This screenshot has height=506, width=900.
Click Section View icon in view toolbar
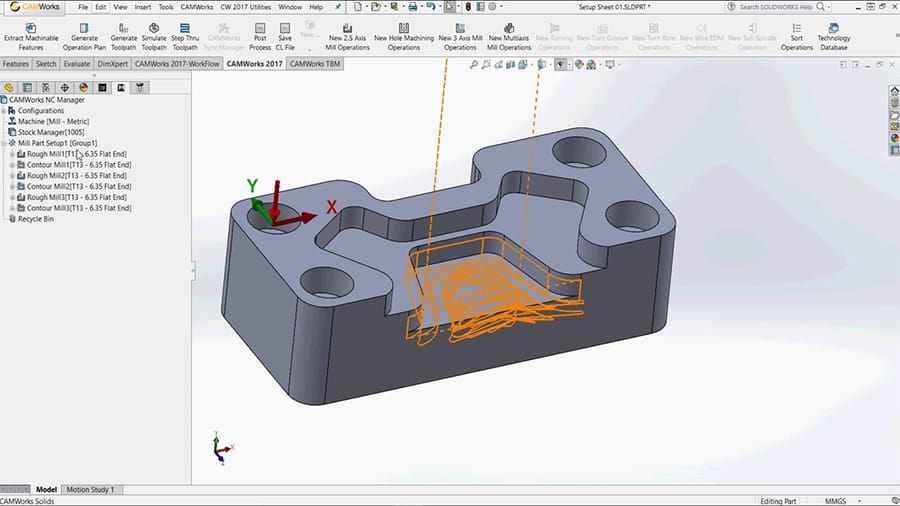(x=511, y=65)
